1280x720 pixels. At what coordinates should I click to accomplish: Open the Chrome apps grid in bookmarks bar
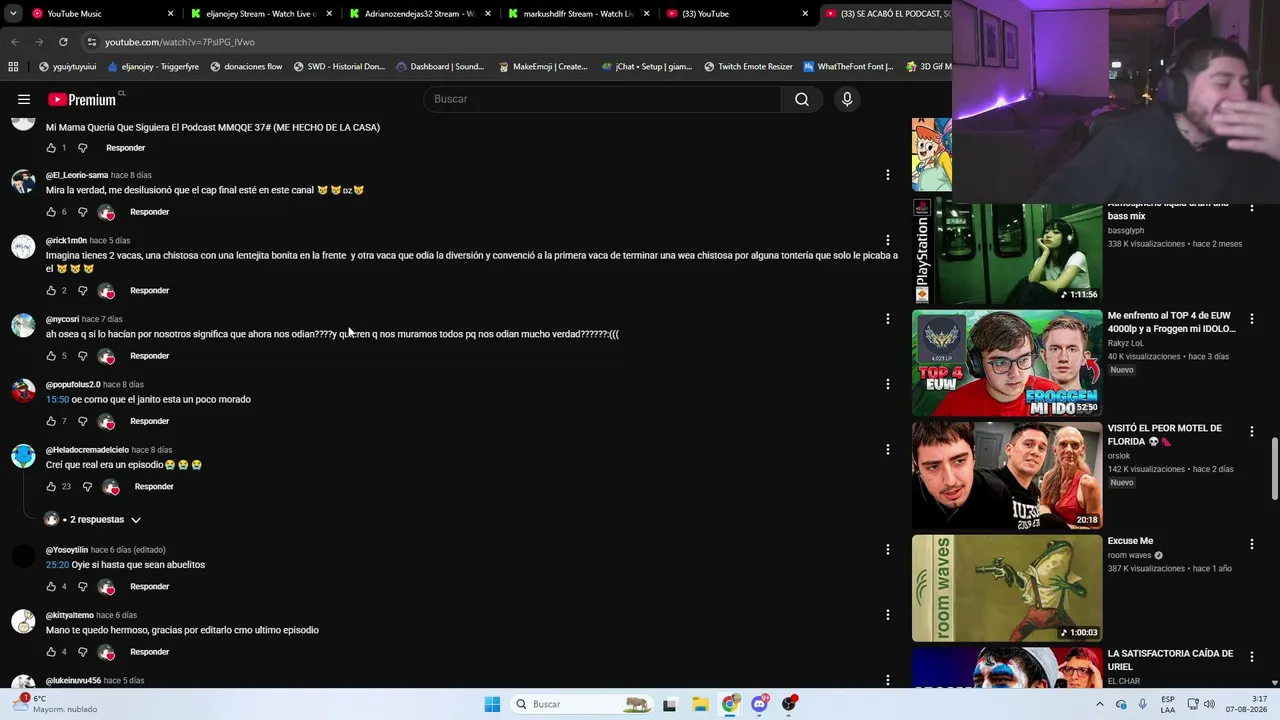point(13,67)
